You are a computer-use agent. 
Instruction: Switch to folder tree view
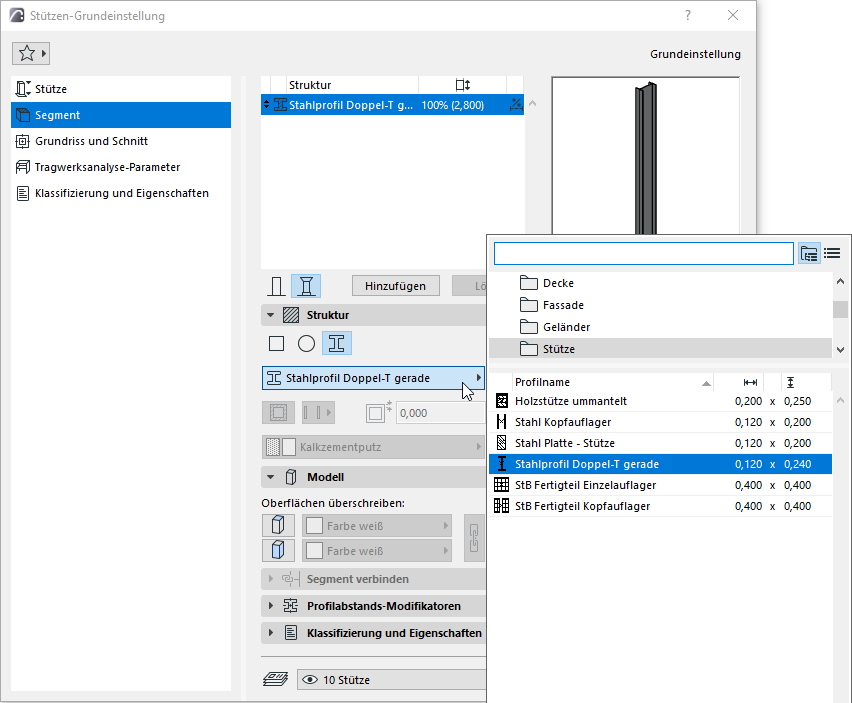[809, 254]
